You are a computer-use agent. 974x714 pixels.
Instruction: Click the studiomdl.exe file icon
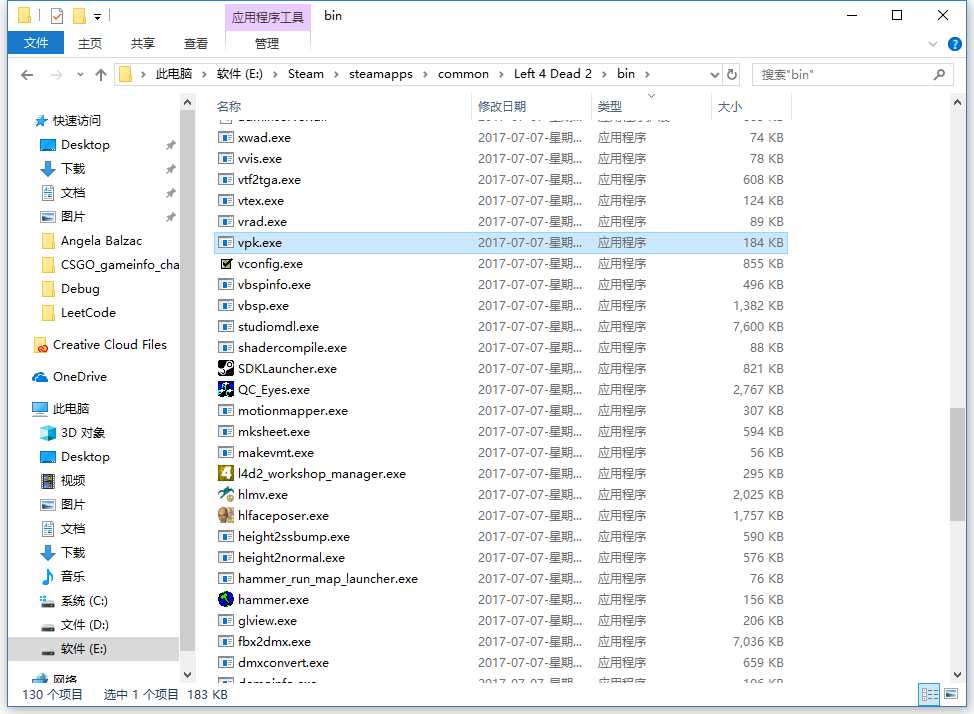[225, 327]
